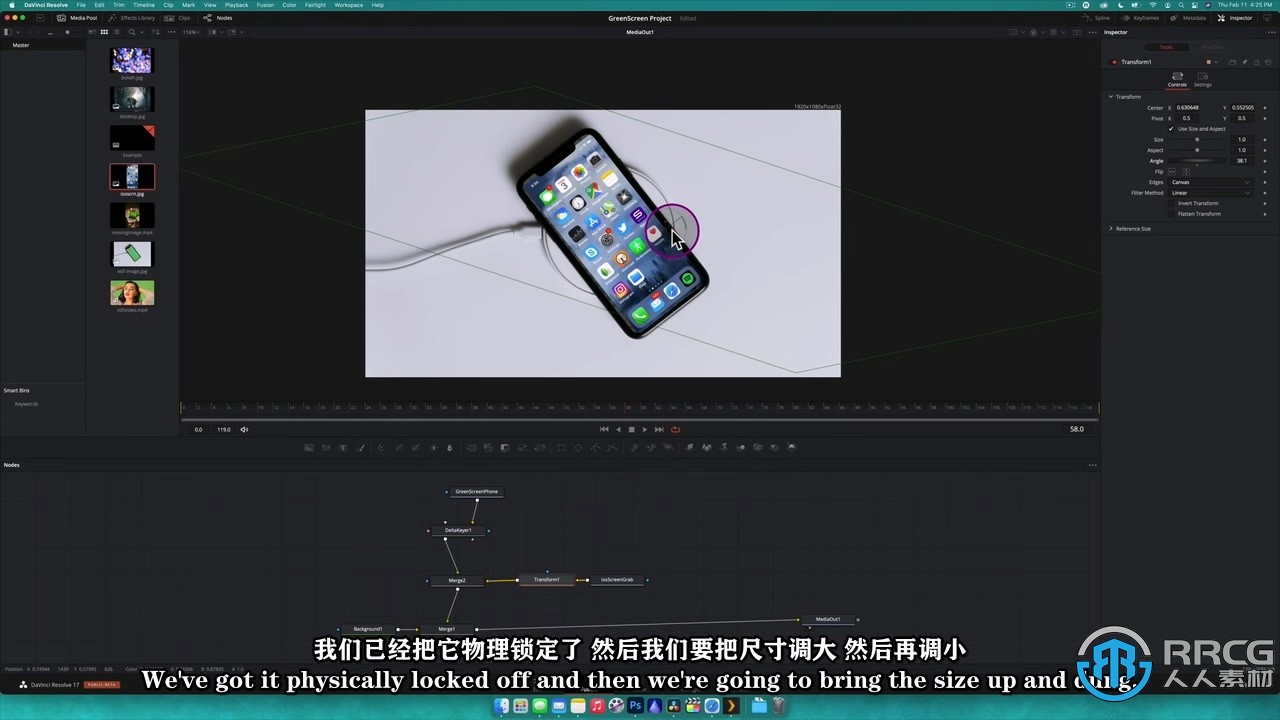1280x720 pixels.
Task: Open the Timeline menu
Action: [x=144, y=5]
